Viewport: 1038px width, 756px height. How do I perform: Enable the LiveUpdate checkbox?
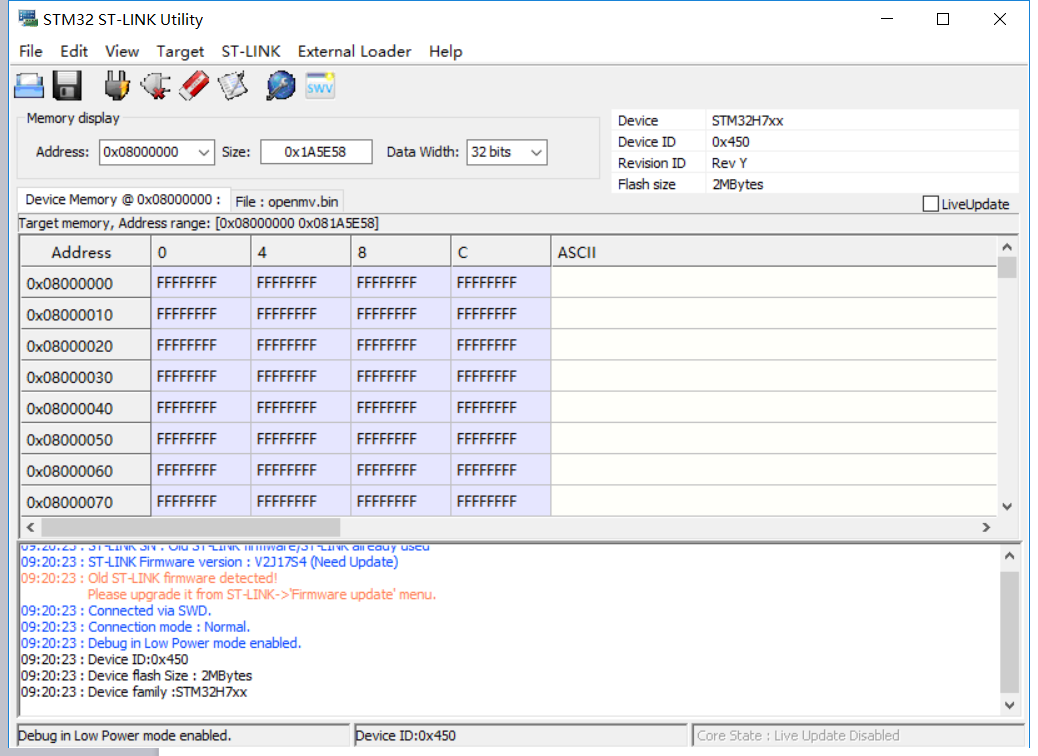pyautogui.click(x=930, y=204)
